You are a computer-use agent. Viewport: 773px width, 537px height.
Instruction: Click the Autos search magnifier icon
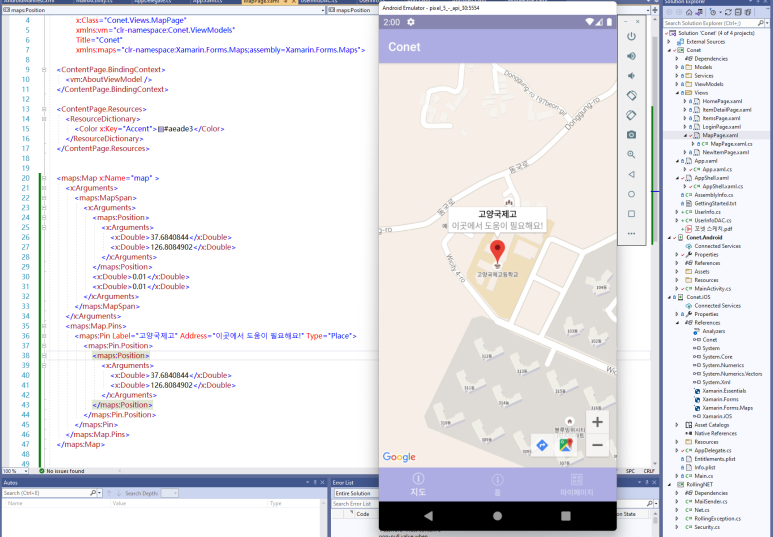point(93,493)
